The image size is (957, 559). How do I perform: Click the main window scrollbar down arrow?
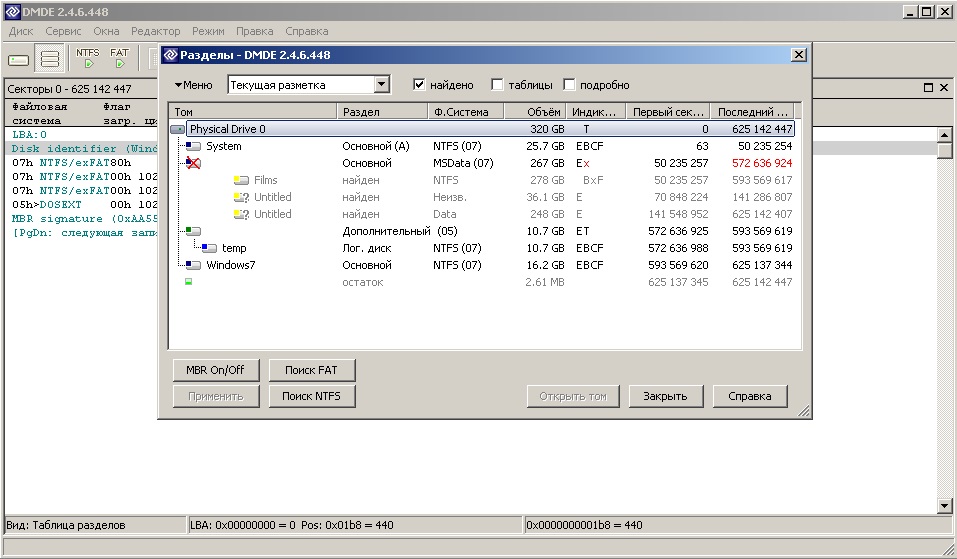[x=944, y=506]
